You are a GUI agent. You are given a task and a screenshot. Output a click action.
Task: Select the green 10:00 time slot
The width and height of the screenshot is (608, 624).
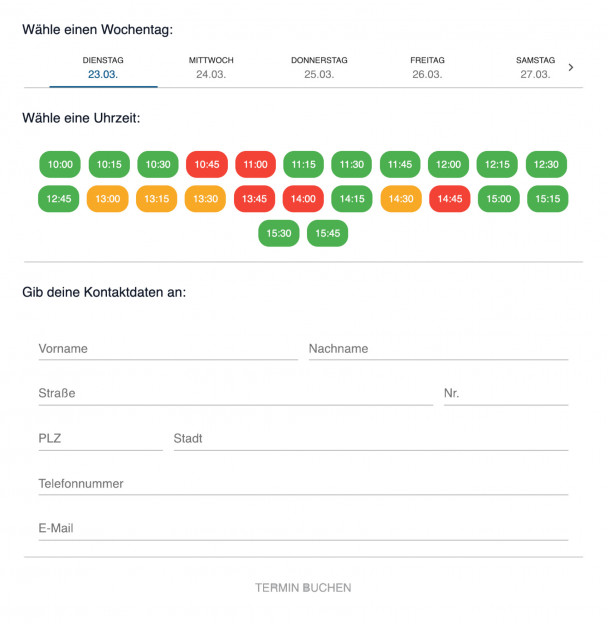click(x=60, y=165)
